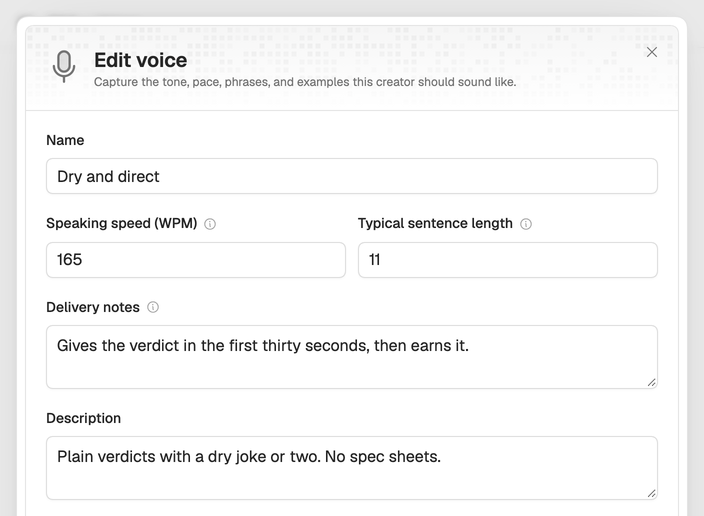Focus the Name field with Dry and direct
The height and width of the screenshot is (516, 704).
[352, 176]
